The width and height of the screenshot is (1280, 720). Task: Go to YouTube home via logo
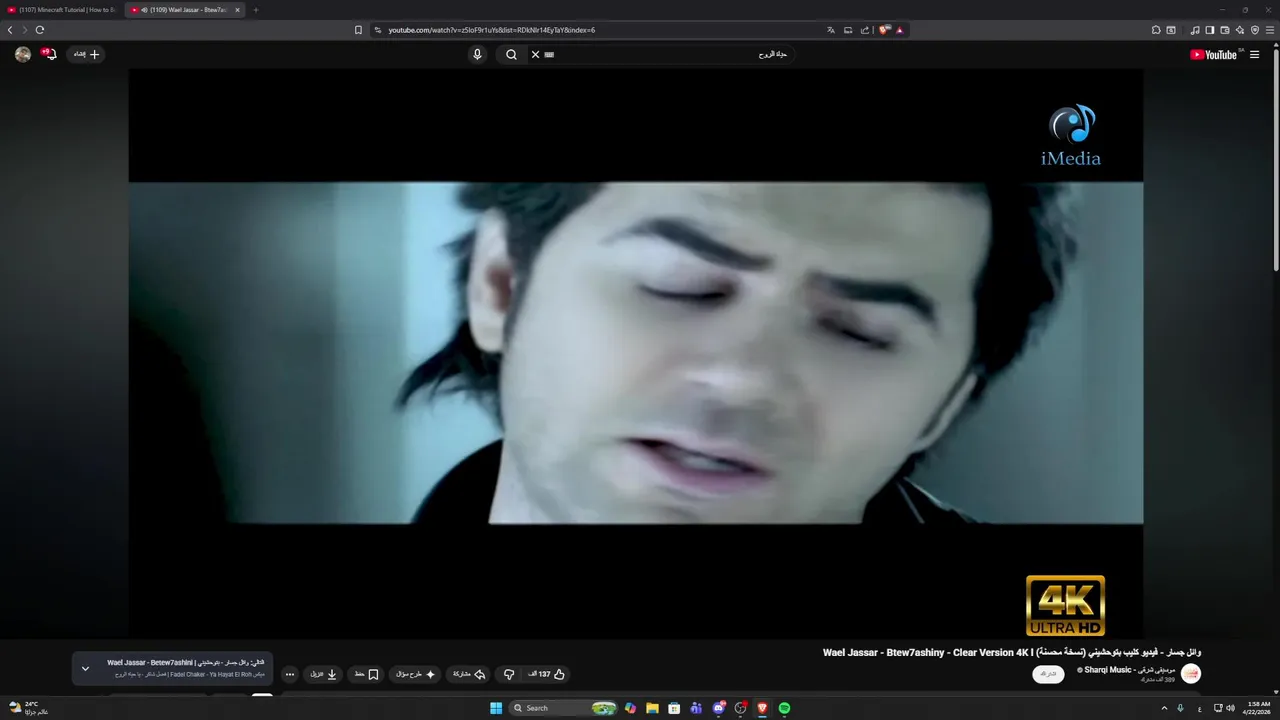1214,55
